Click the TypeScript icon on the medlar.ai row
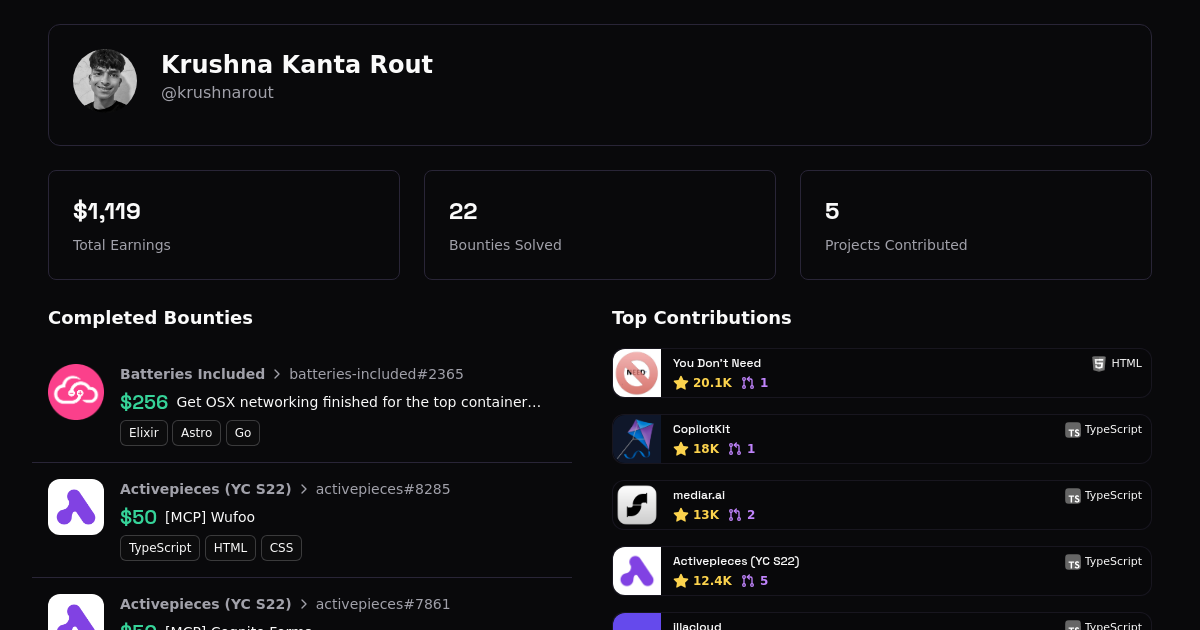 pos(1073,496)
